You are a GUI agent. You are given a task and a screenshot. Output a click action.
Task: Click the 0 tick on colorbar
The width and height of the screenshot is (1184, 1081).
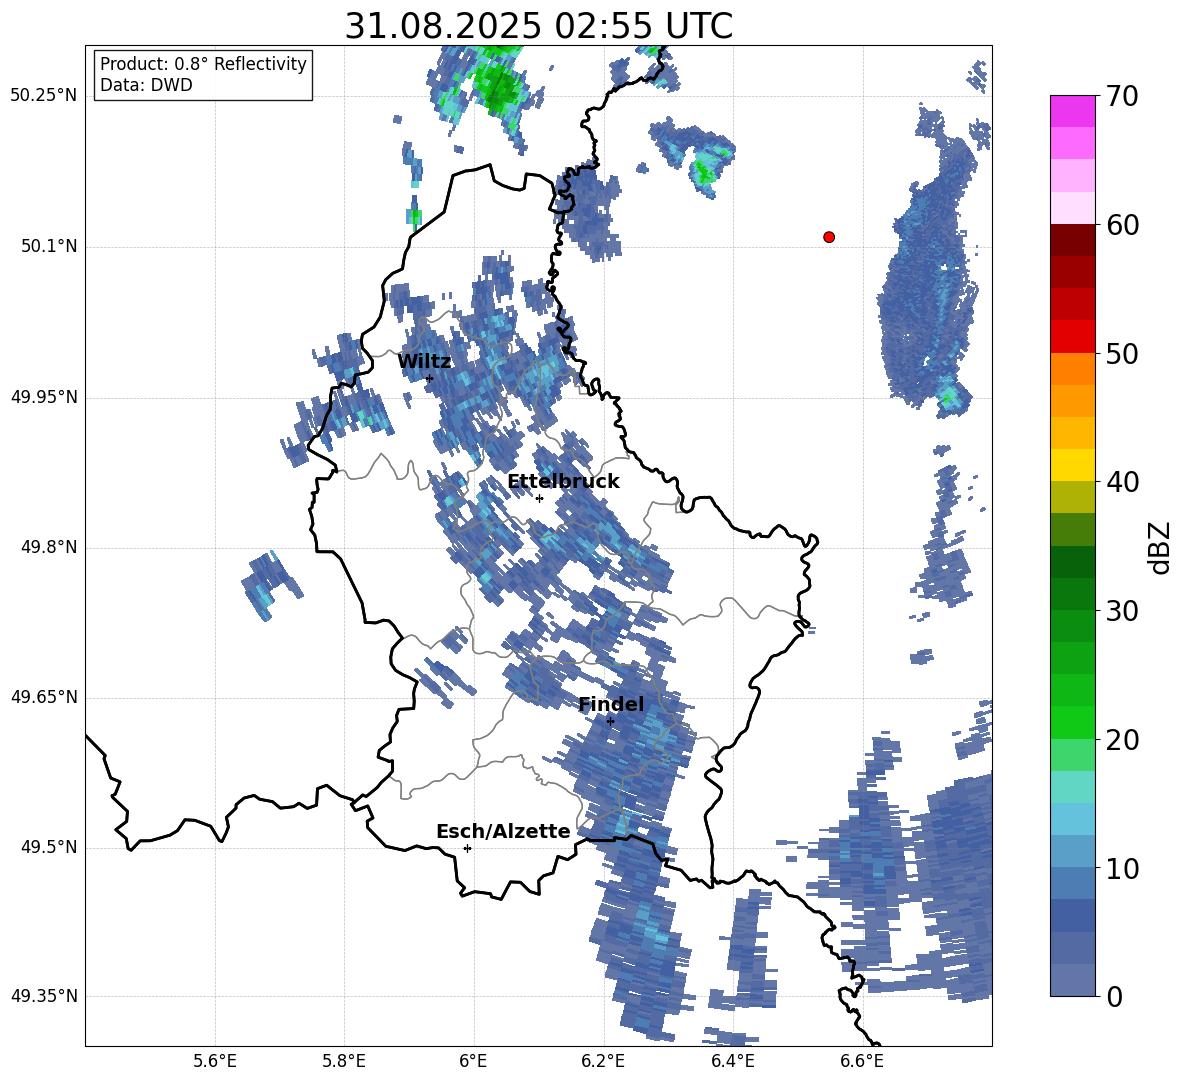[1114, 997]
